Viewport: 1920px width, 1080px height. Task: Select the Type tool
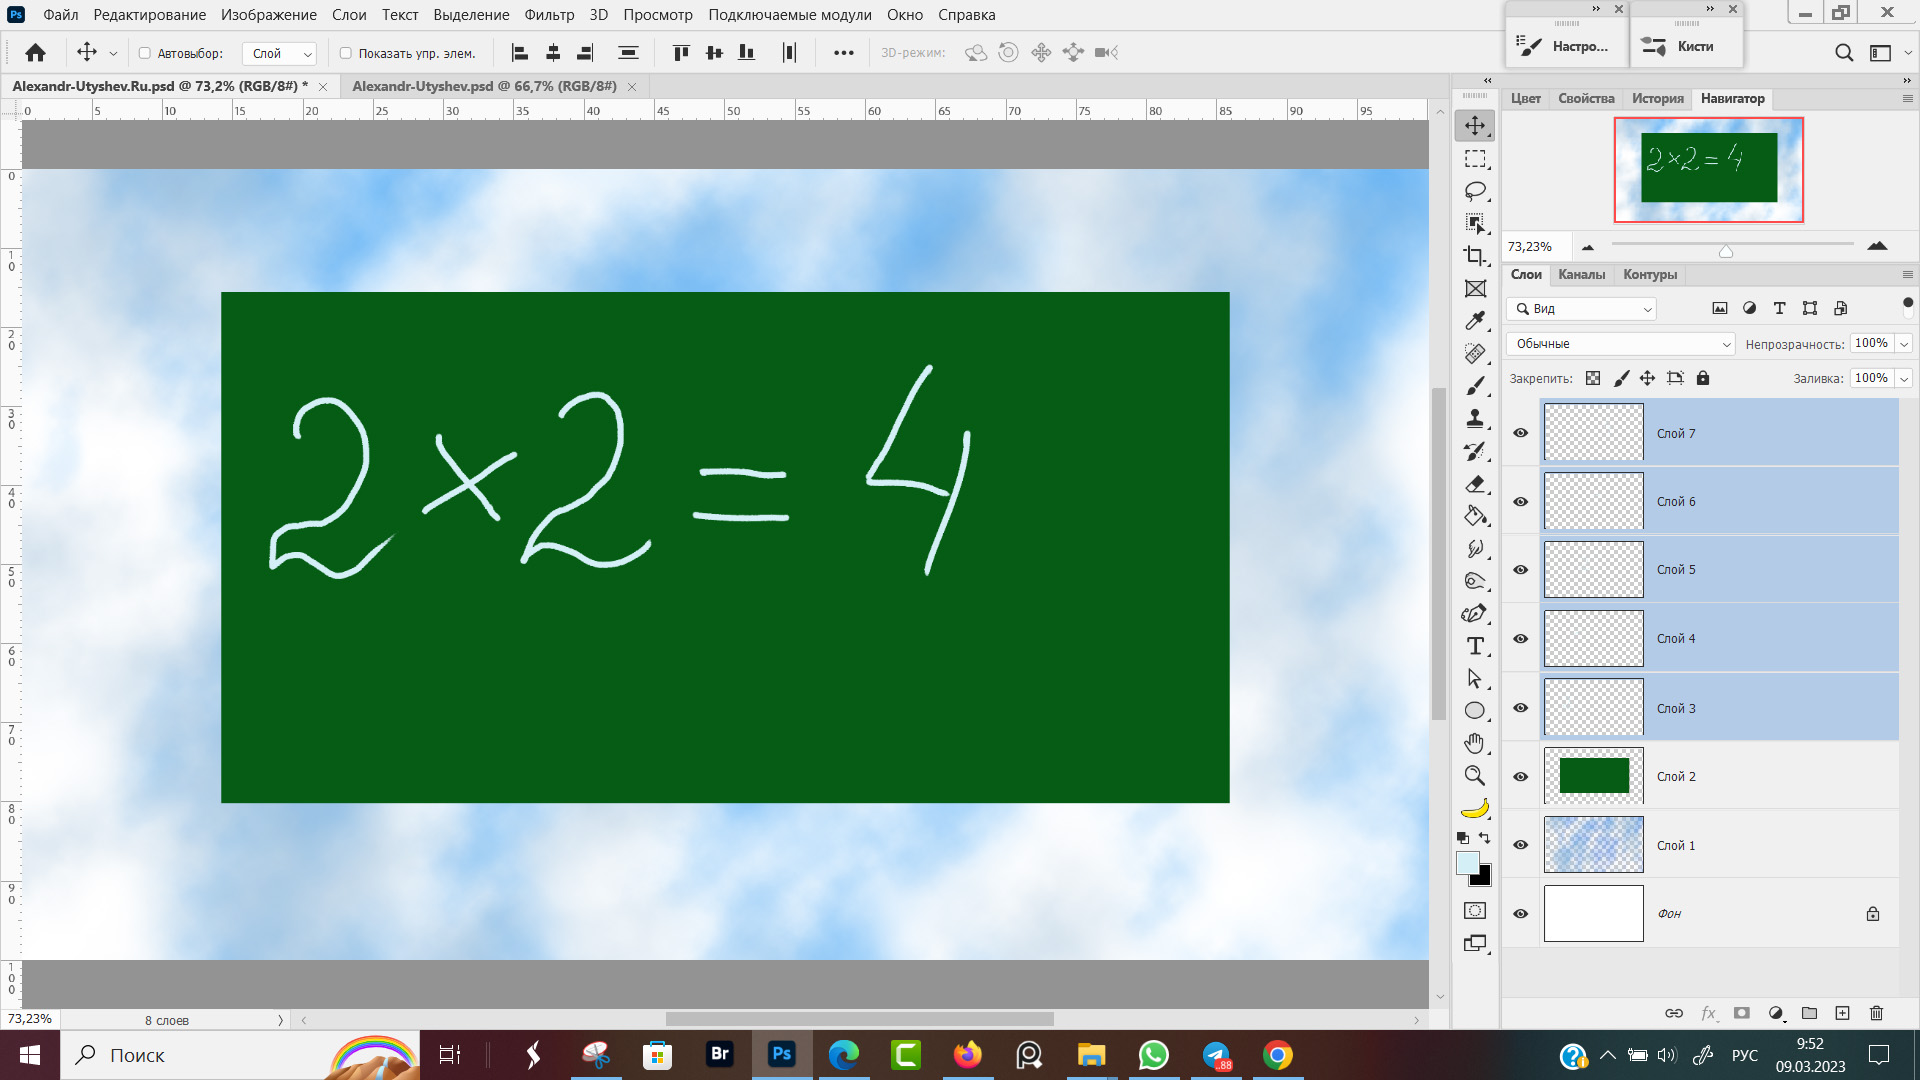coord(1475,646)
